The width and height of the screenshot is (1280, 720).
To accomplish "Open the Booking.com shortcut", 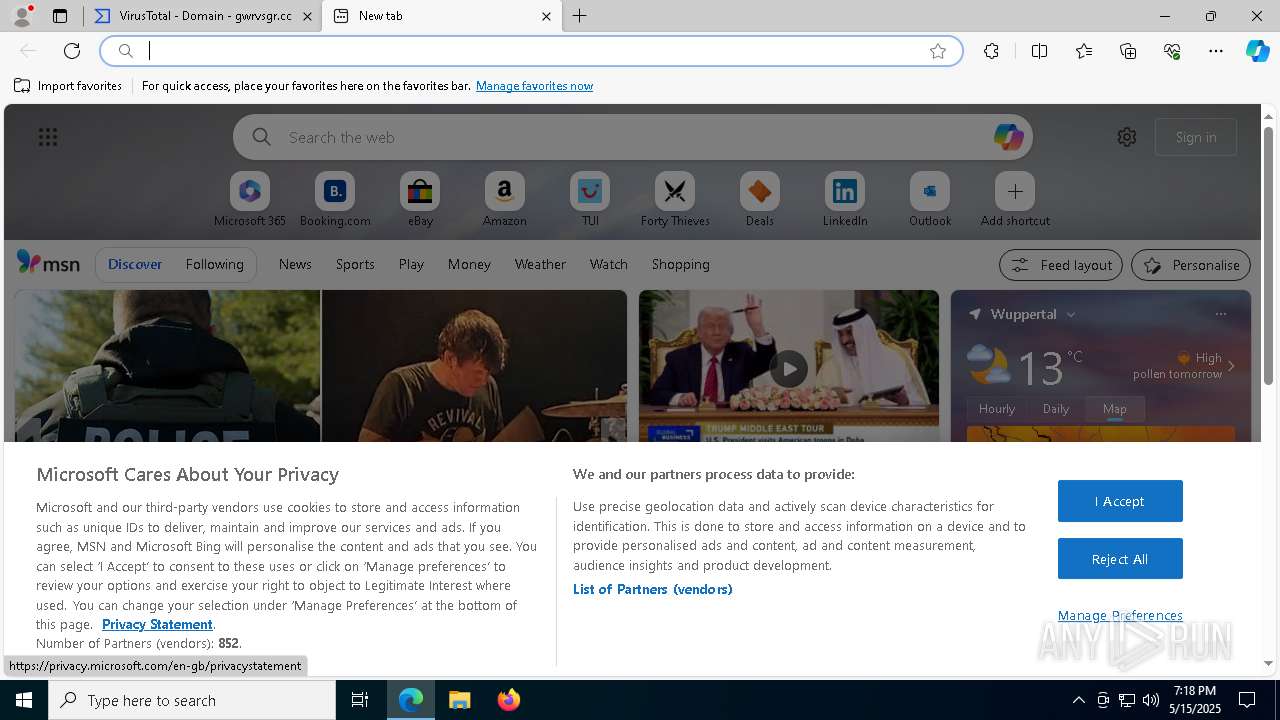I will (x=335, y=200).
